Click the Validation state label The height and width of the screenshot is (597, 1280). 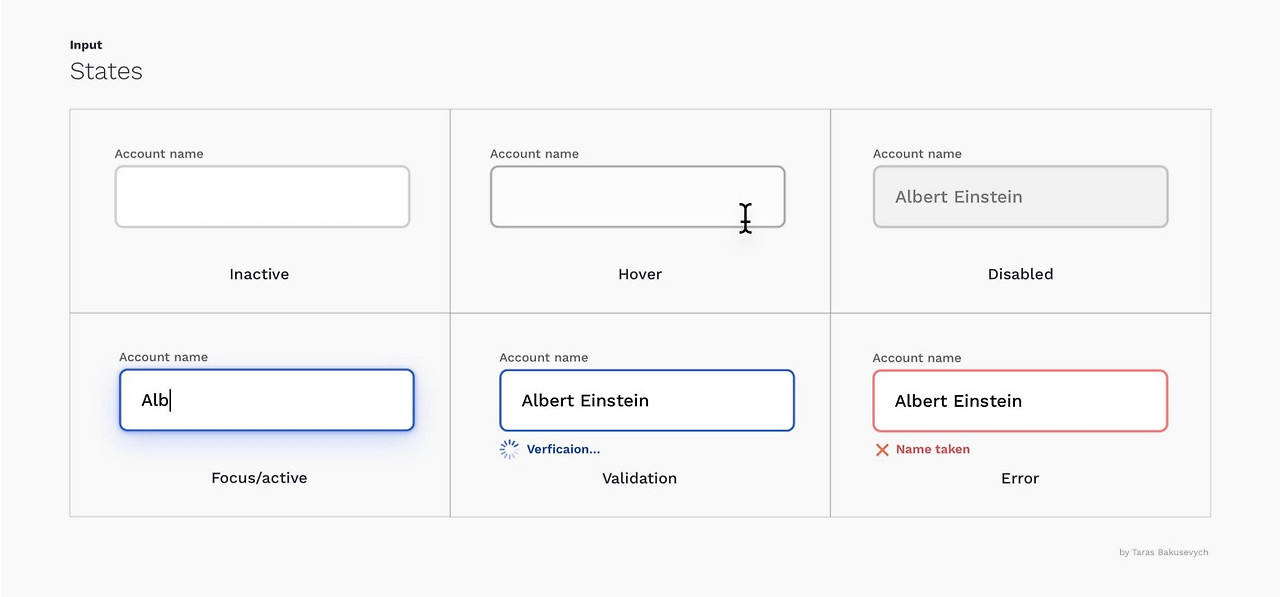pyautogui.click(x=639, y=478)
